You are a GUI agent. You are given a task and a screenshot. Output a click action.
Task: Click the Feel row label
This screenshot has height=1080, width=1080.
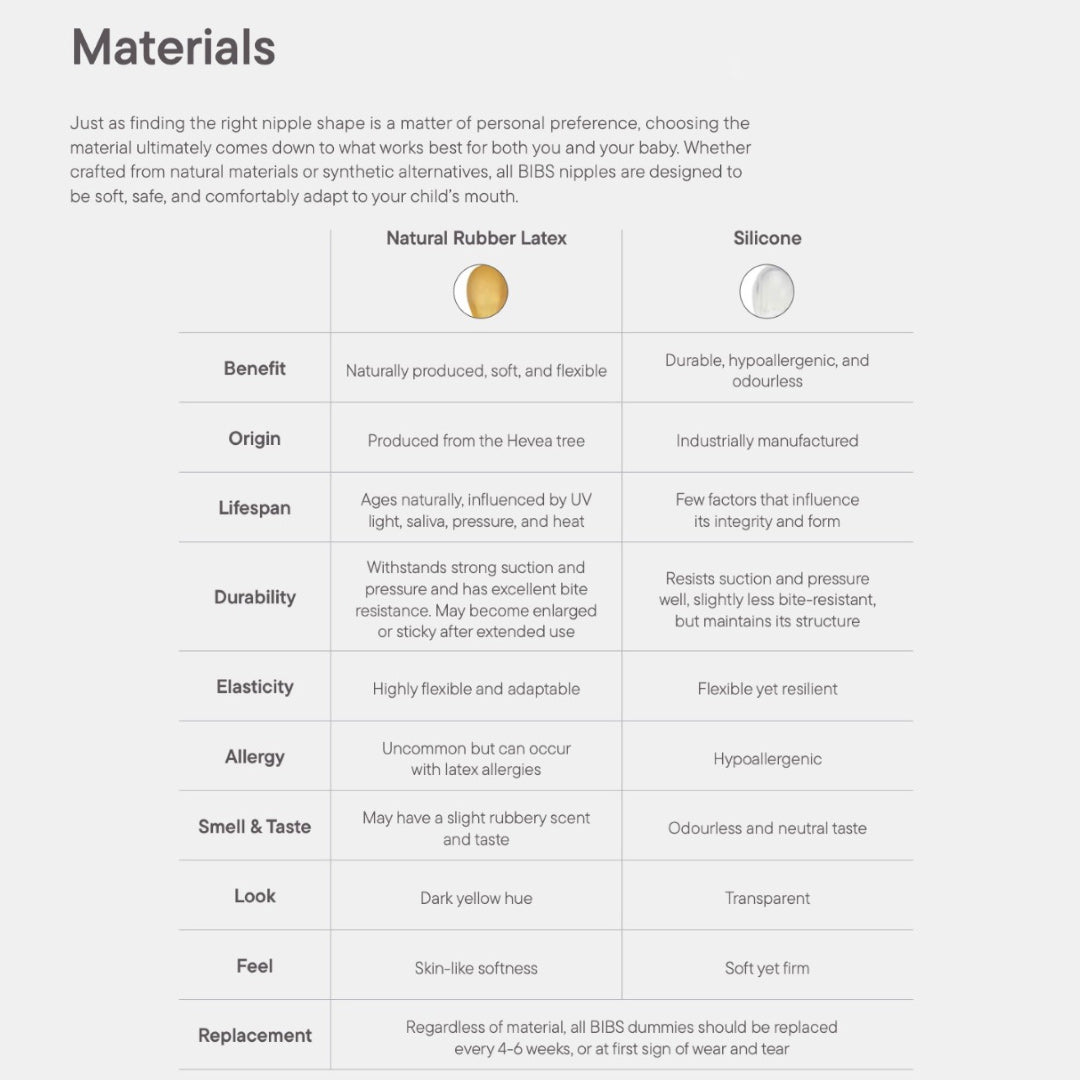(x=255, y=966)
